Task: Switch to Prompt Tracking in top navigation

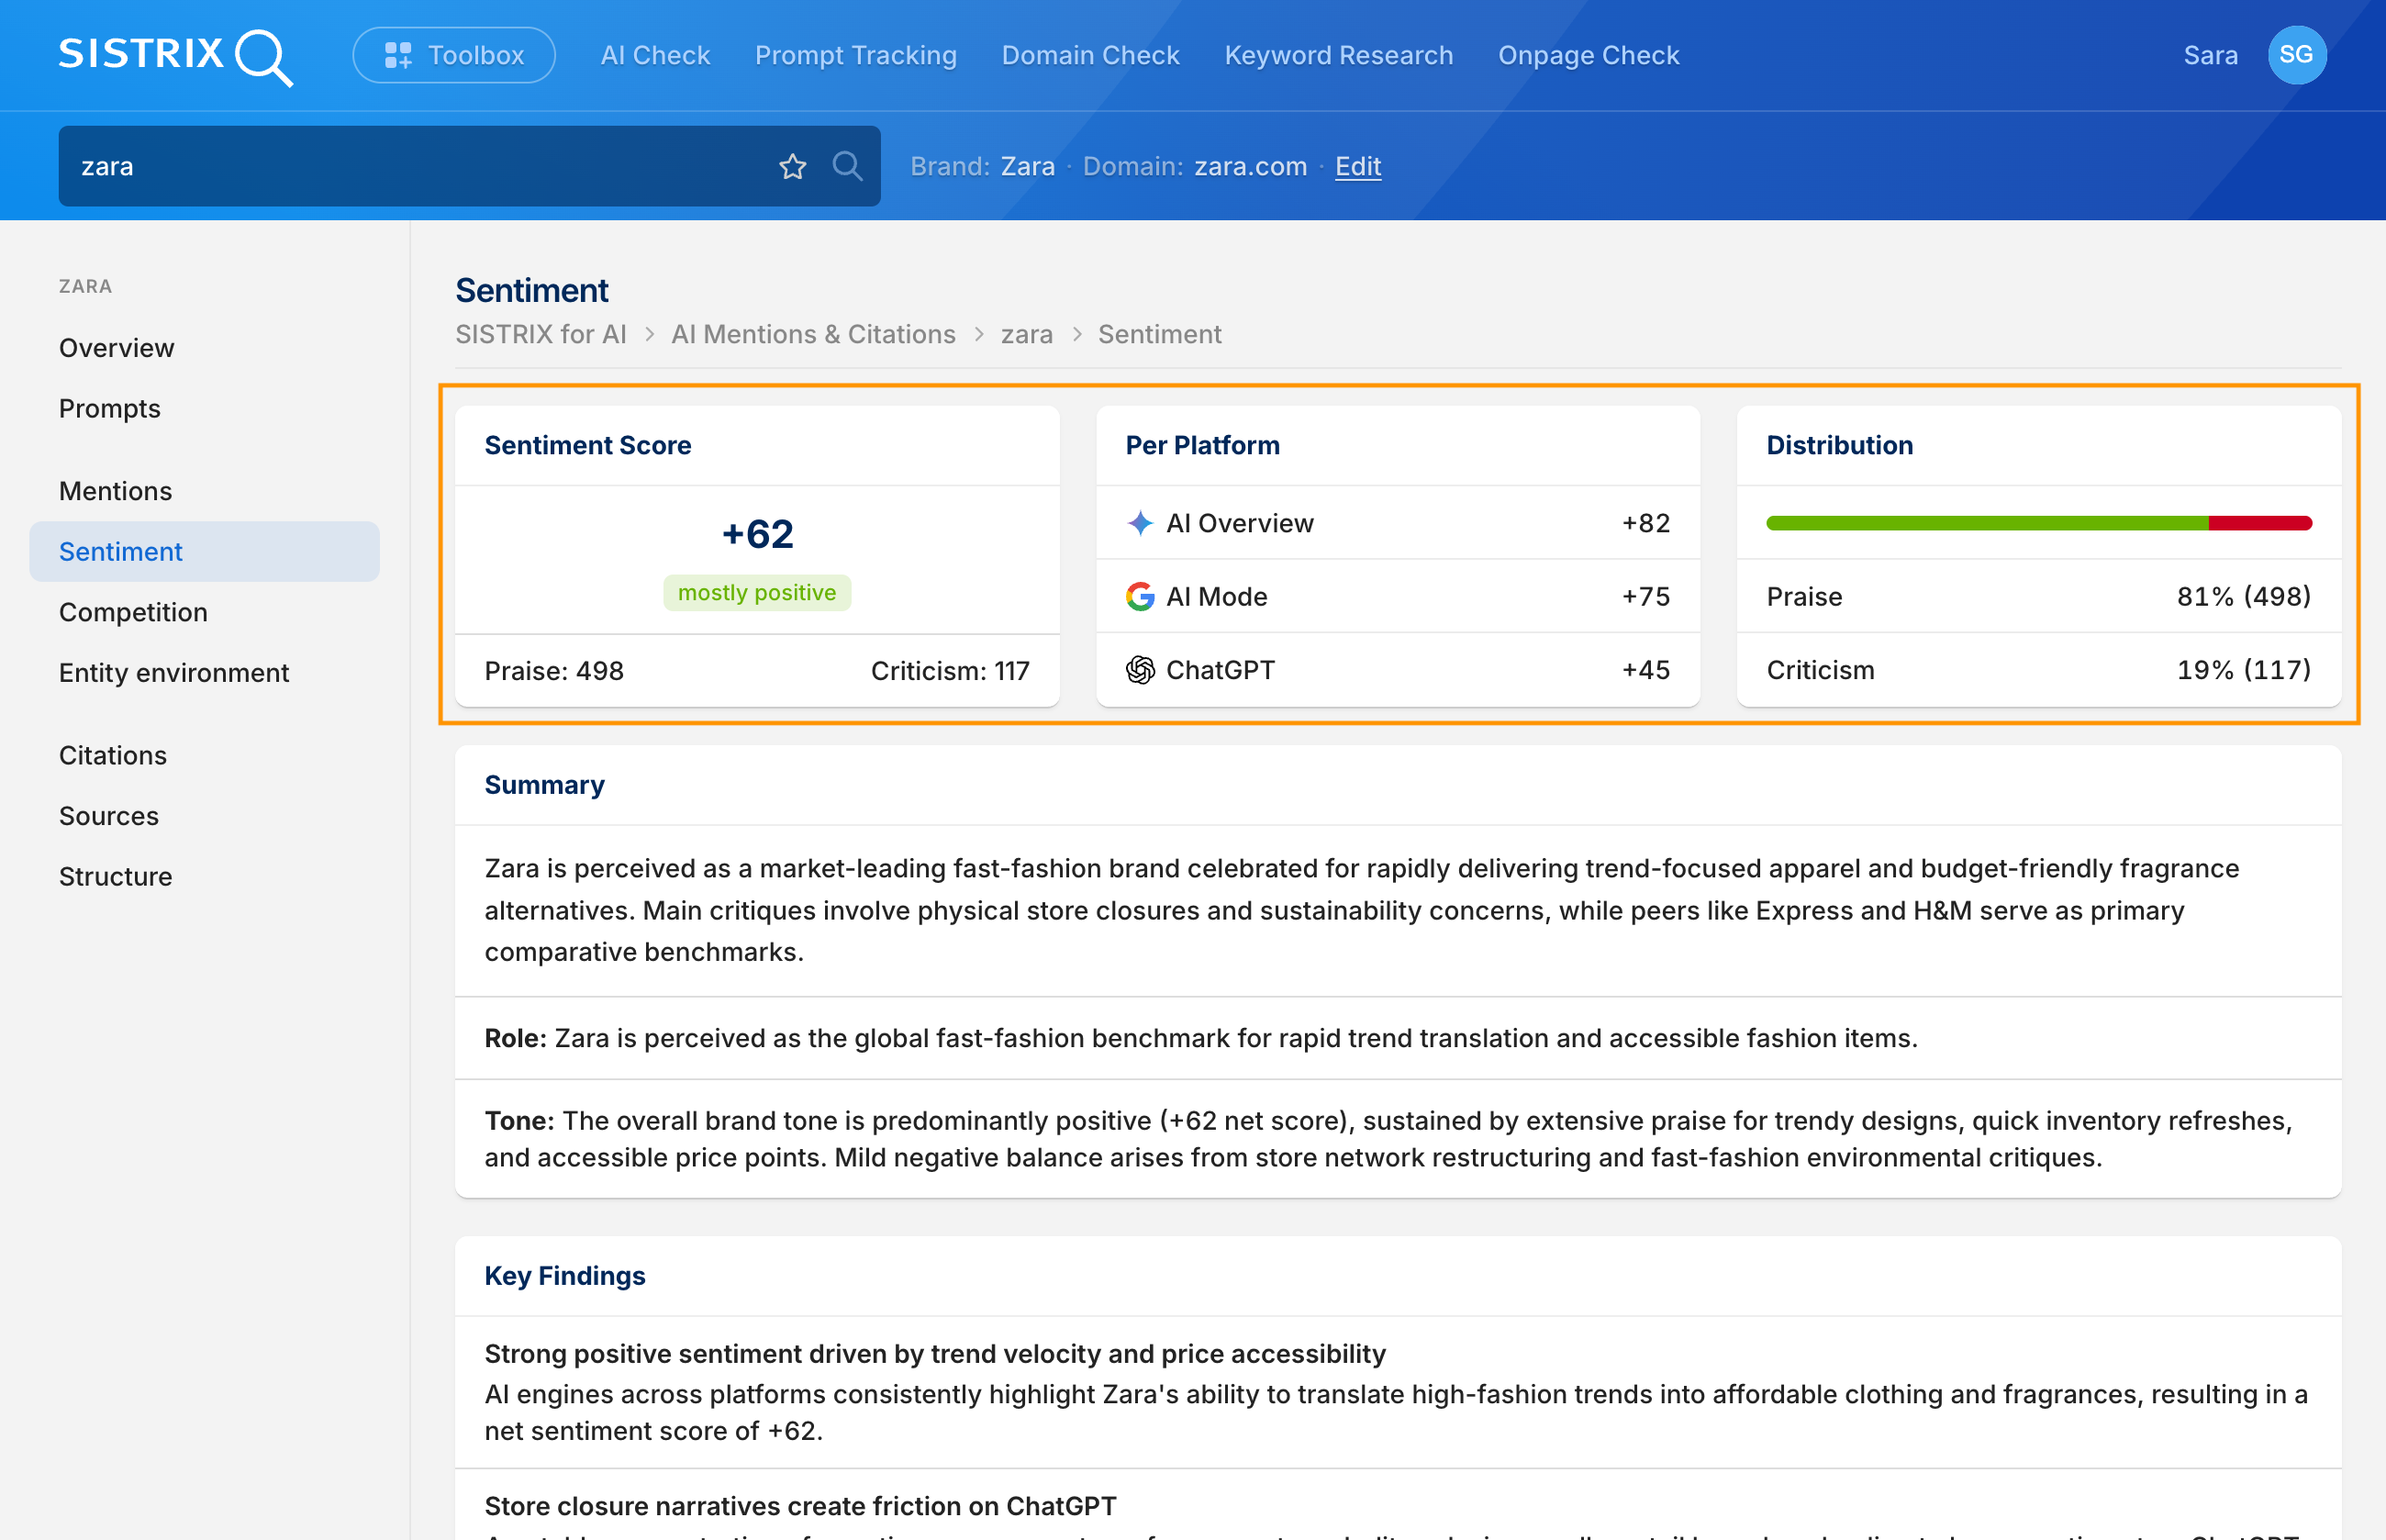Action: (x=856, y=55)
